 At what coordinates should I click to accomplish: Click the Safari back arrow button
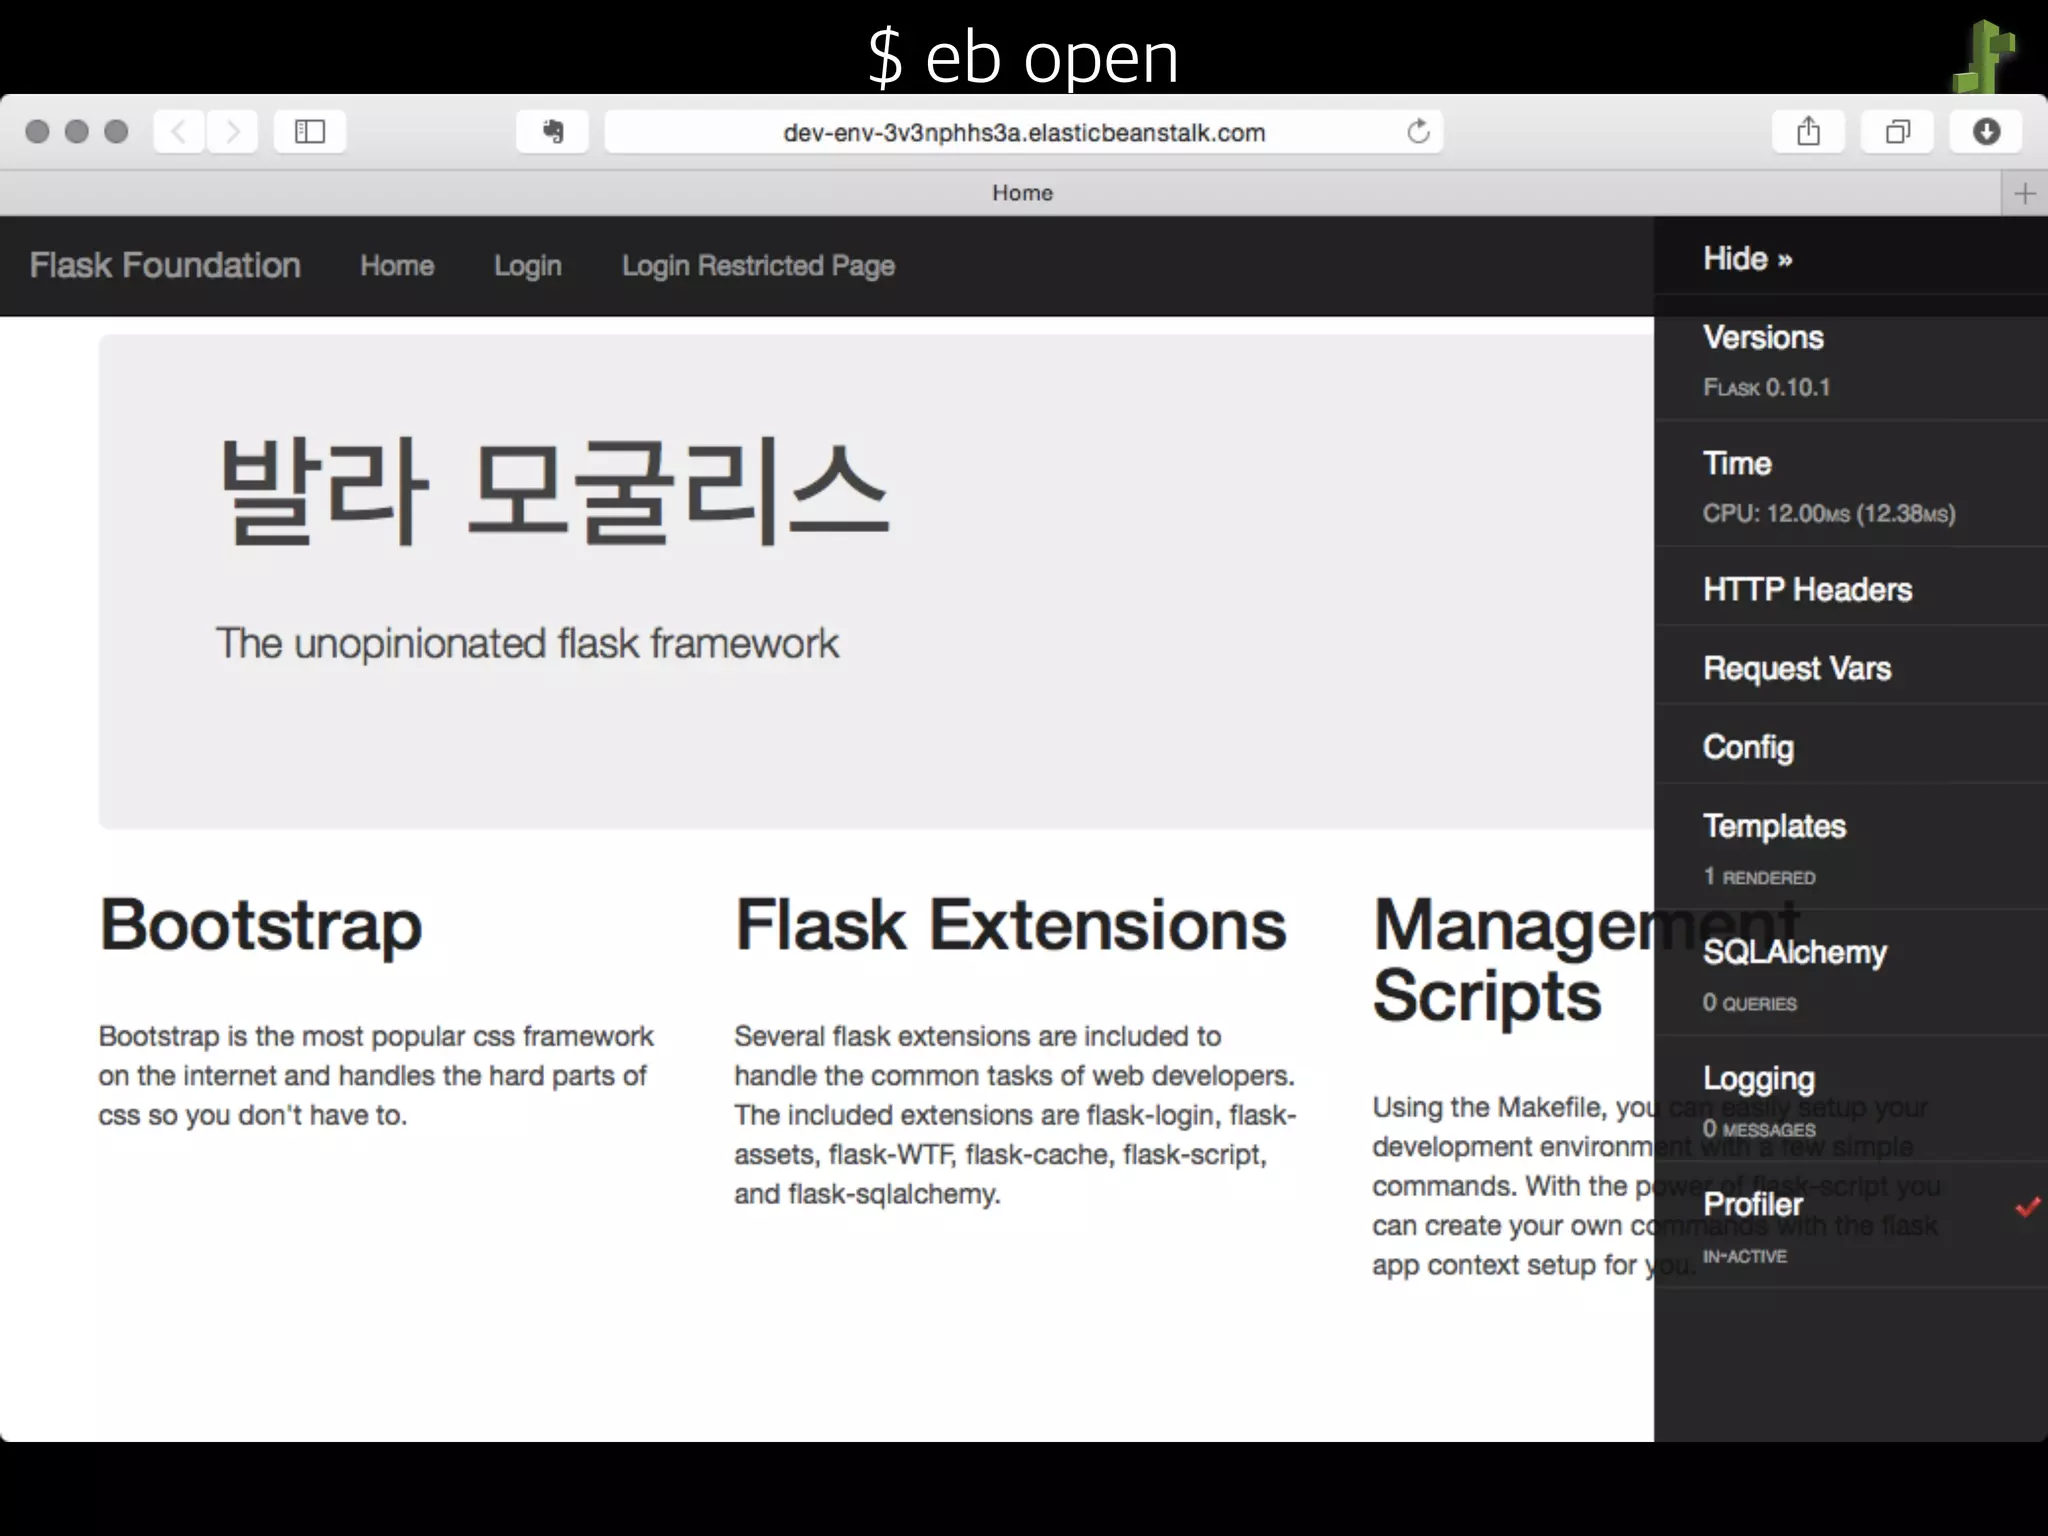(180, 132)
